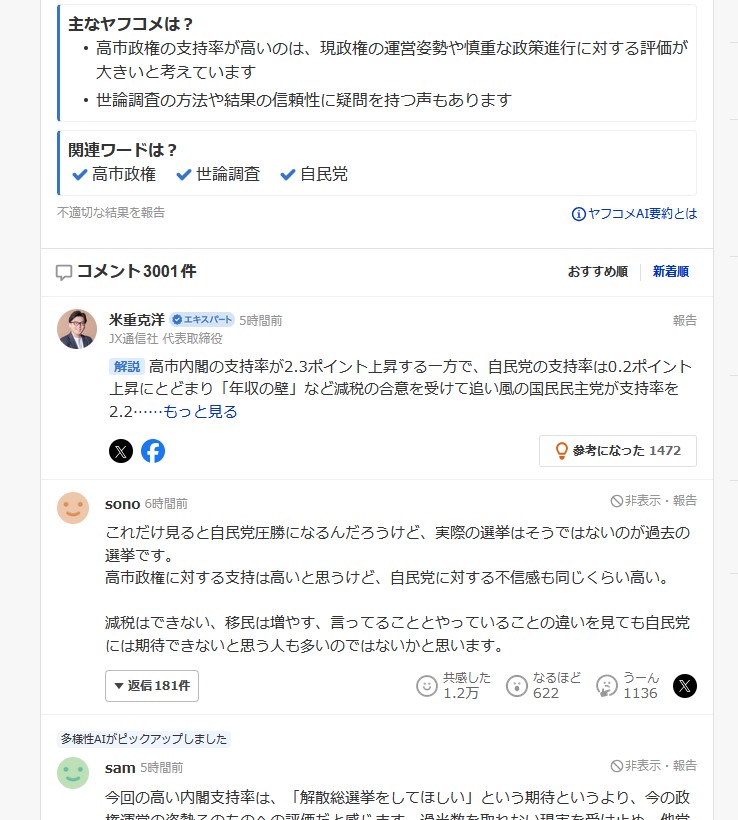Click the 共感した smiley reaction icon
The width and height of the screenshot is (738, 820).
pos(427,686)
